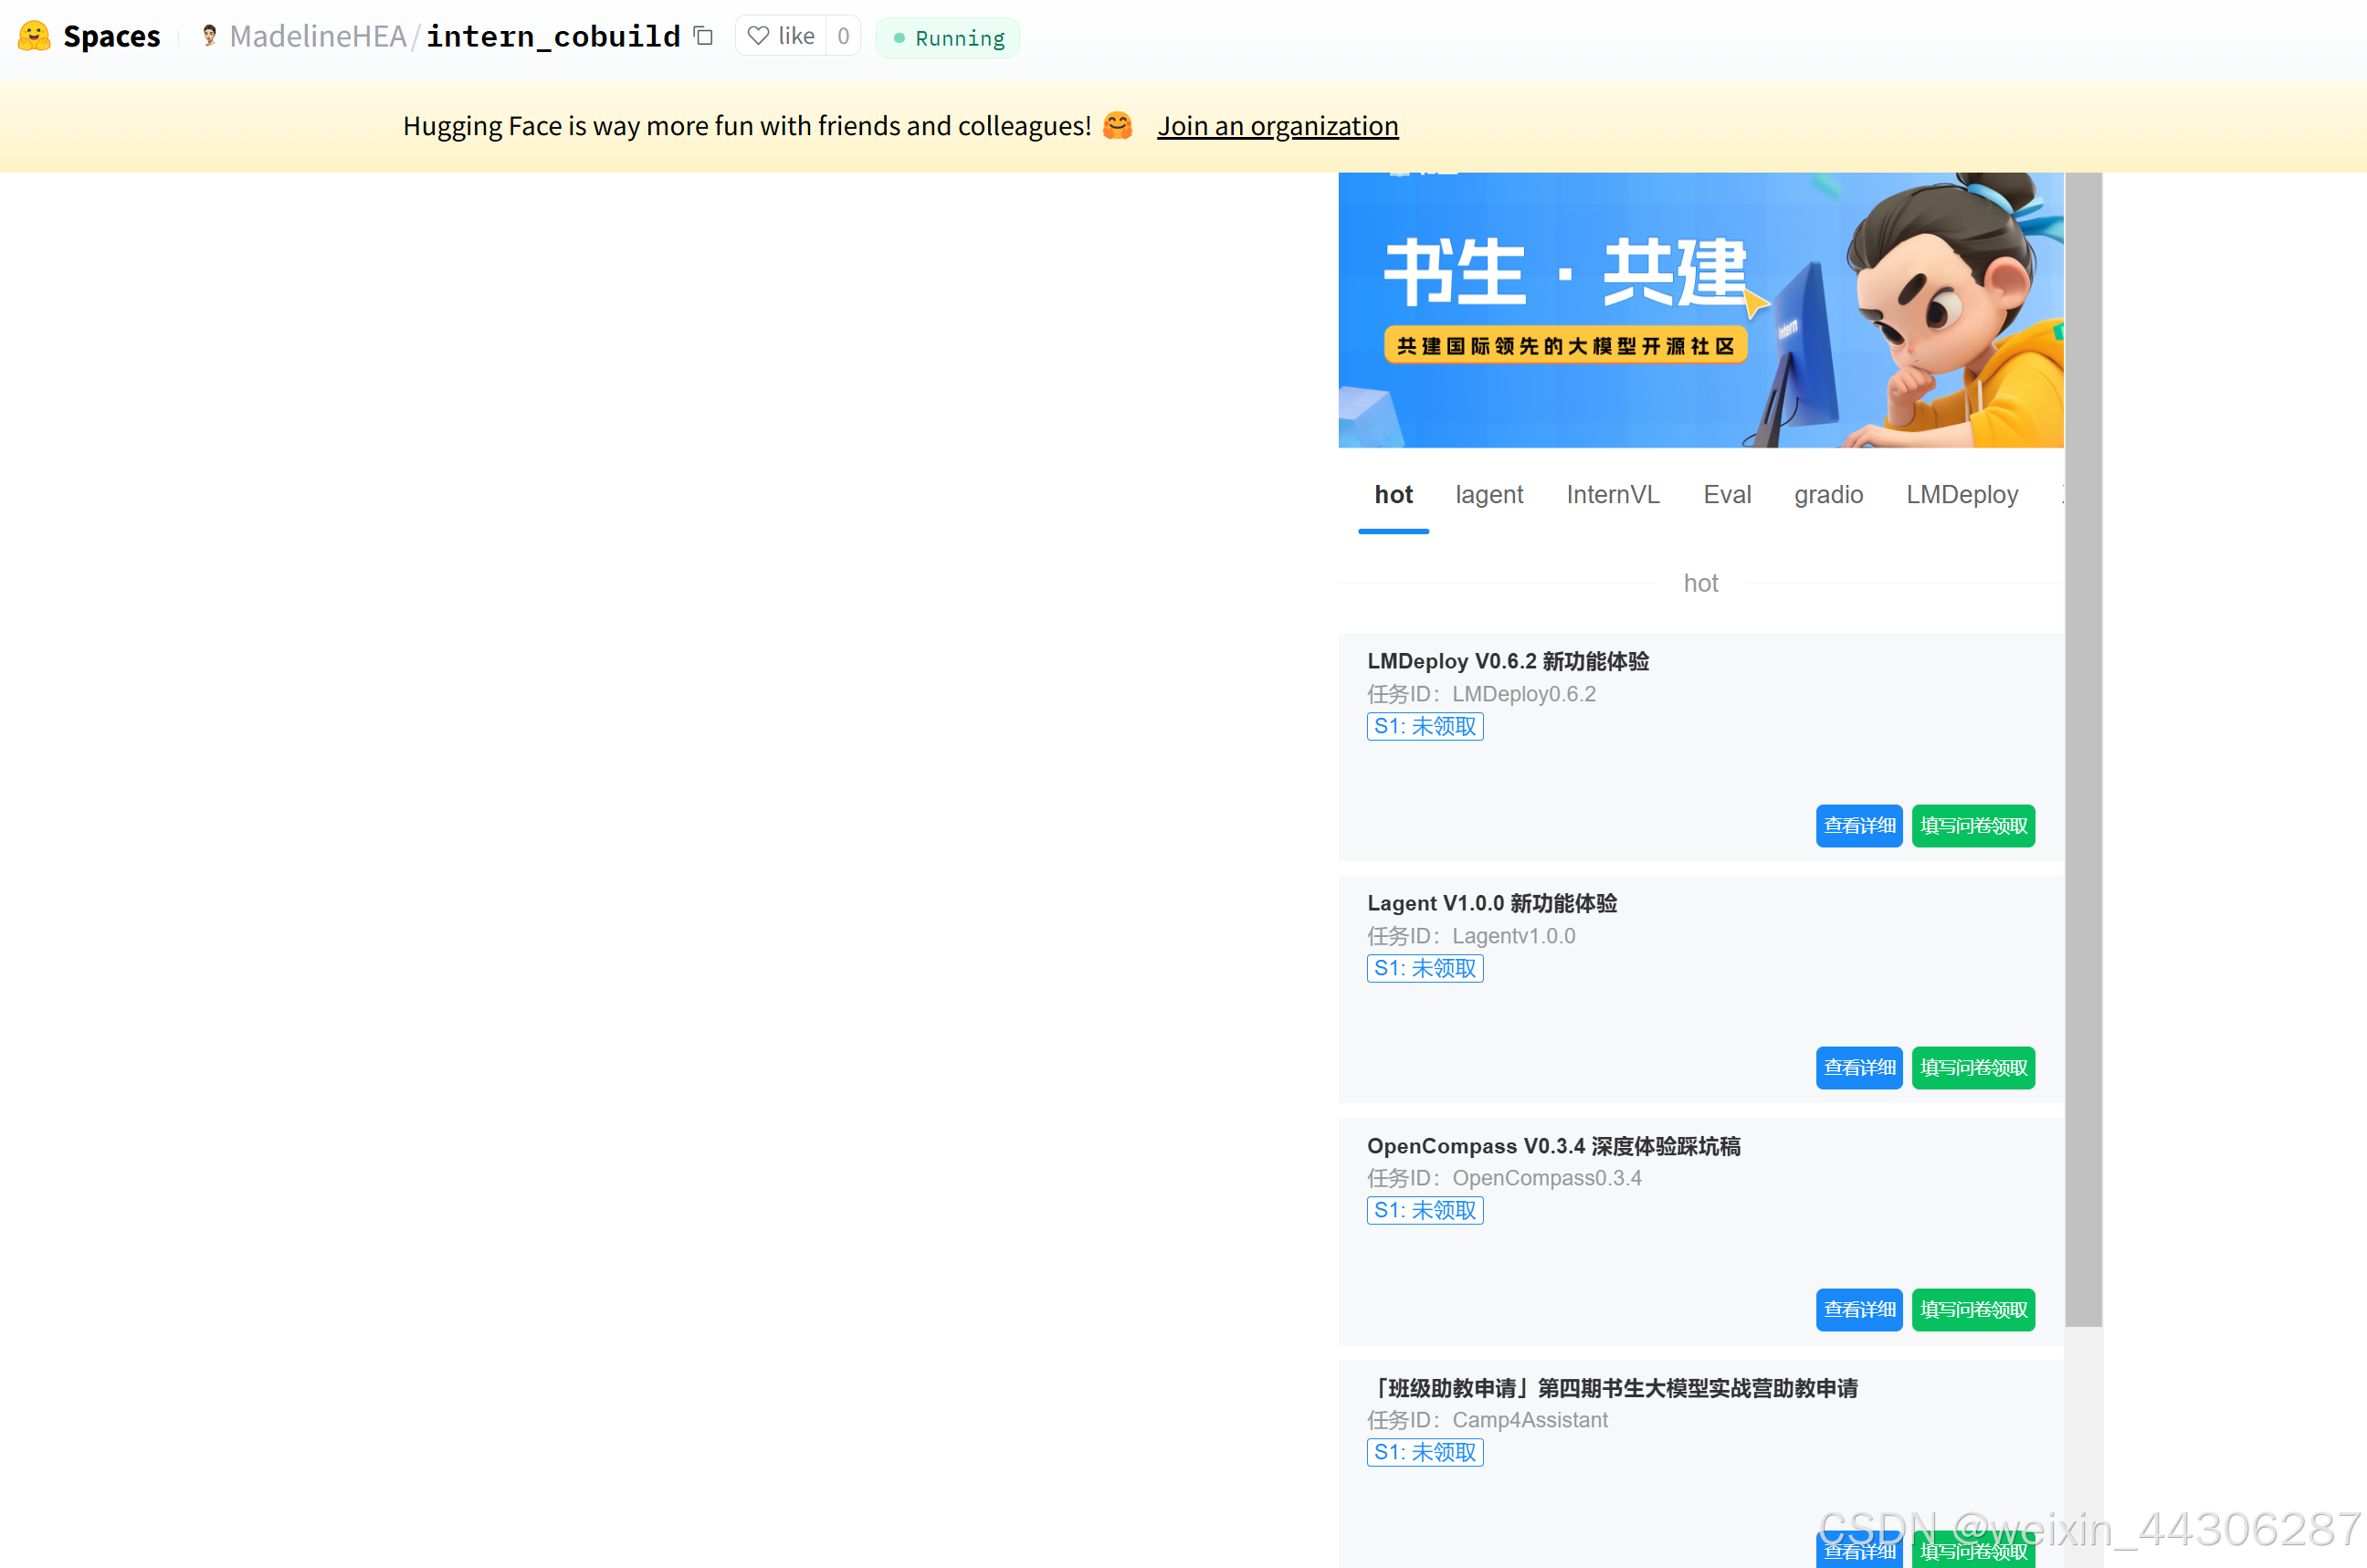This screenshot has width=2367, height=1568.
Task: Click 查看详细 on the LMDeploy V0.6.2 card
Action: point(1858,825)
